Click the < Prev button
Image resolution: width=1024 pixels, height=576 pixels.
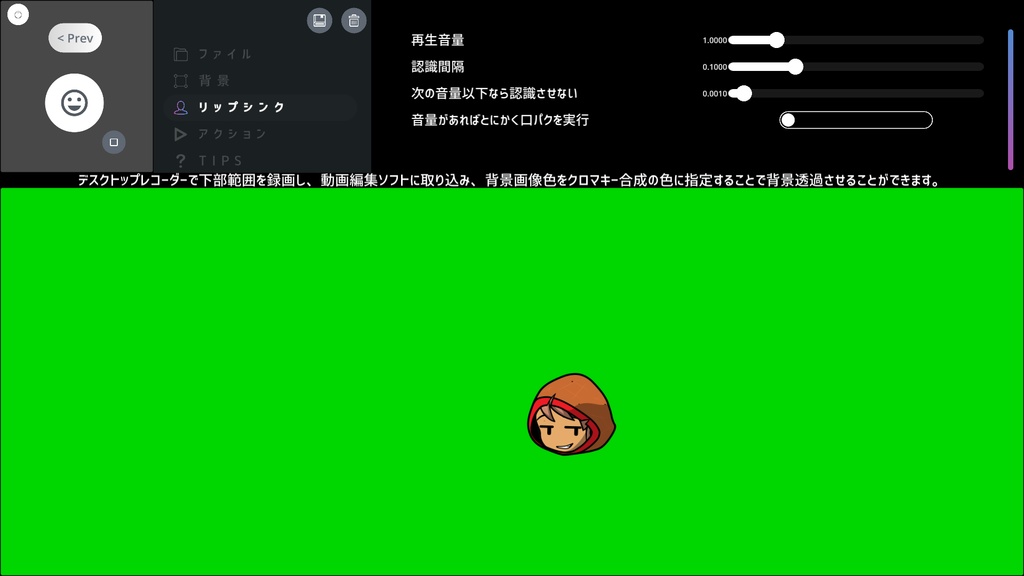(74, 37)
